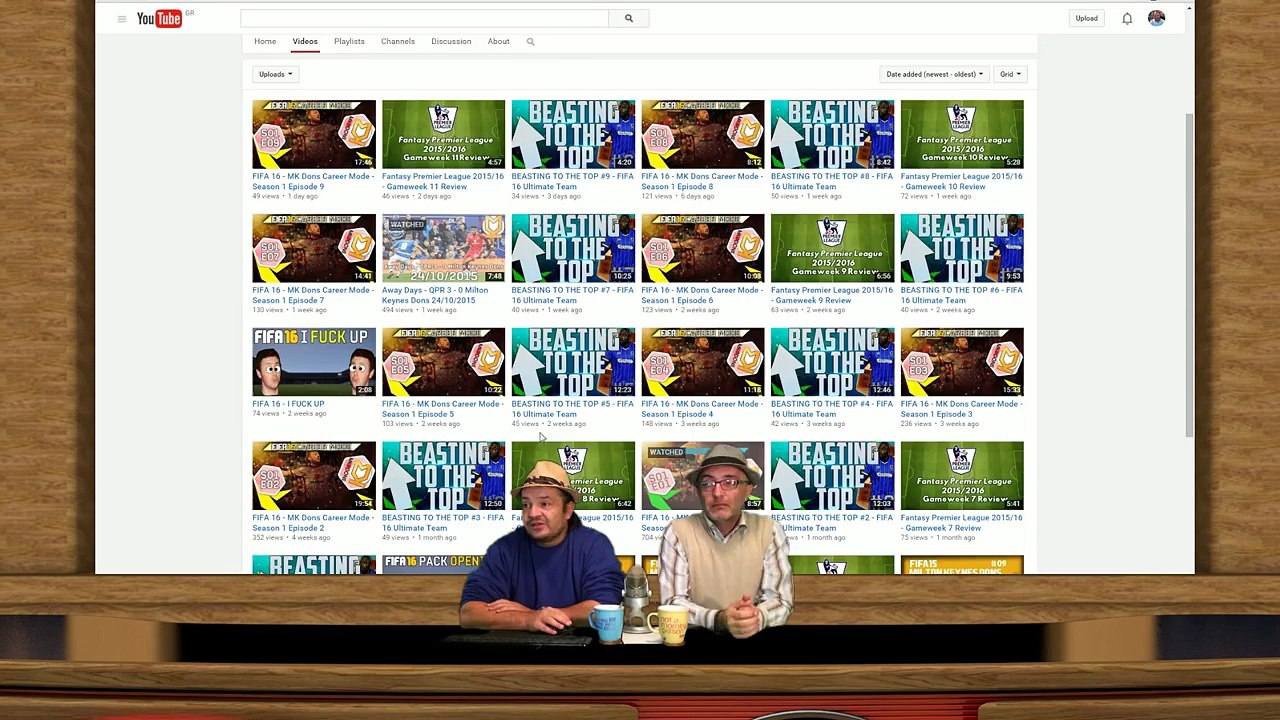Open the MK Dons Episode 2 thumbnail
The width and height of the screenshot is (1280, 720).
[314, 476]
